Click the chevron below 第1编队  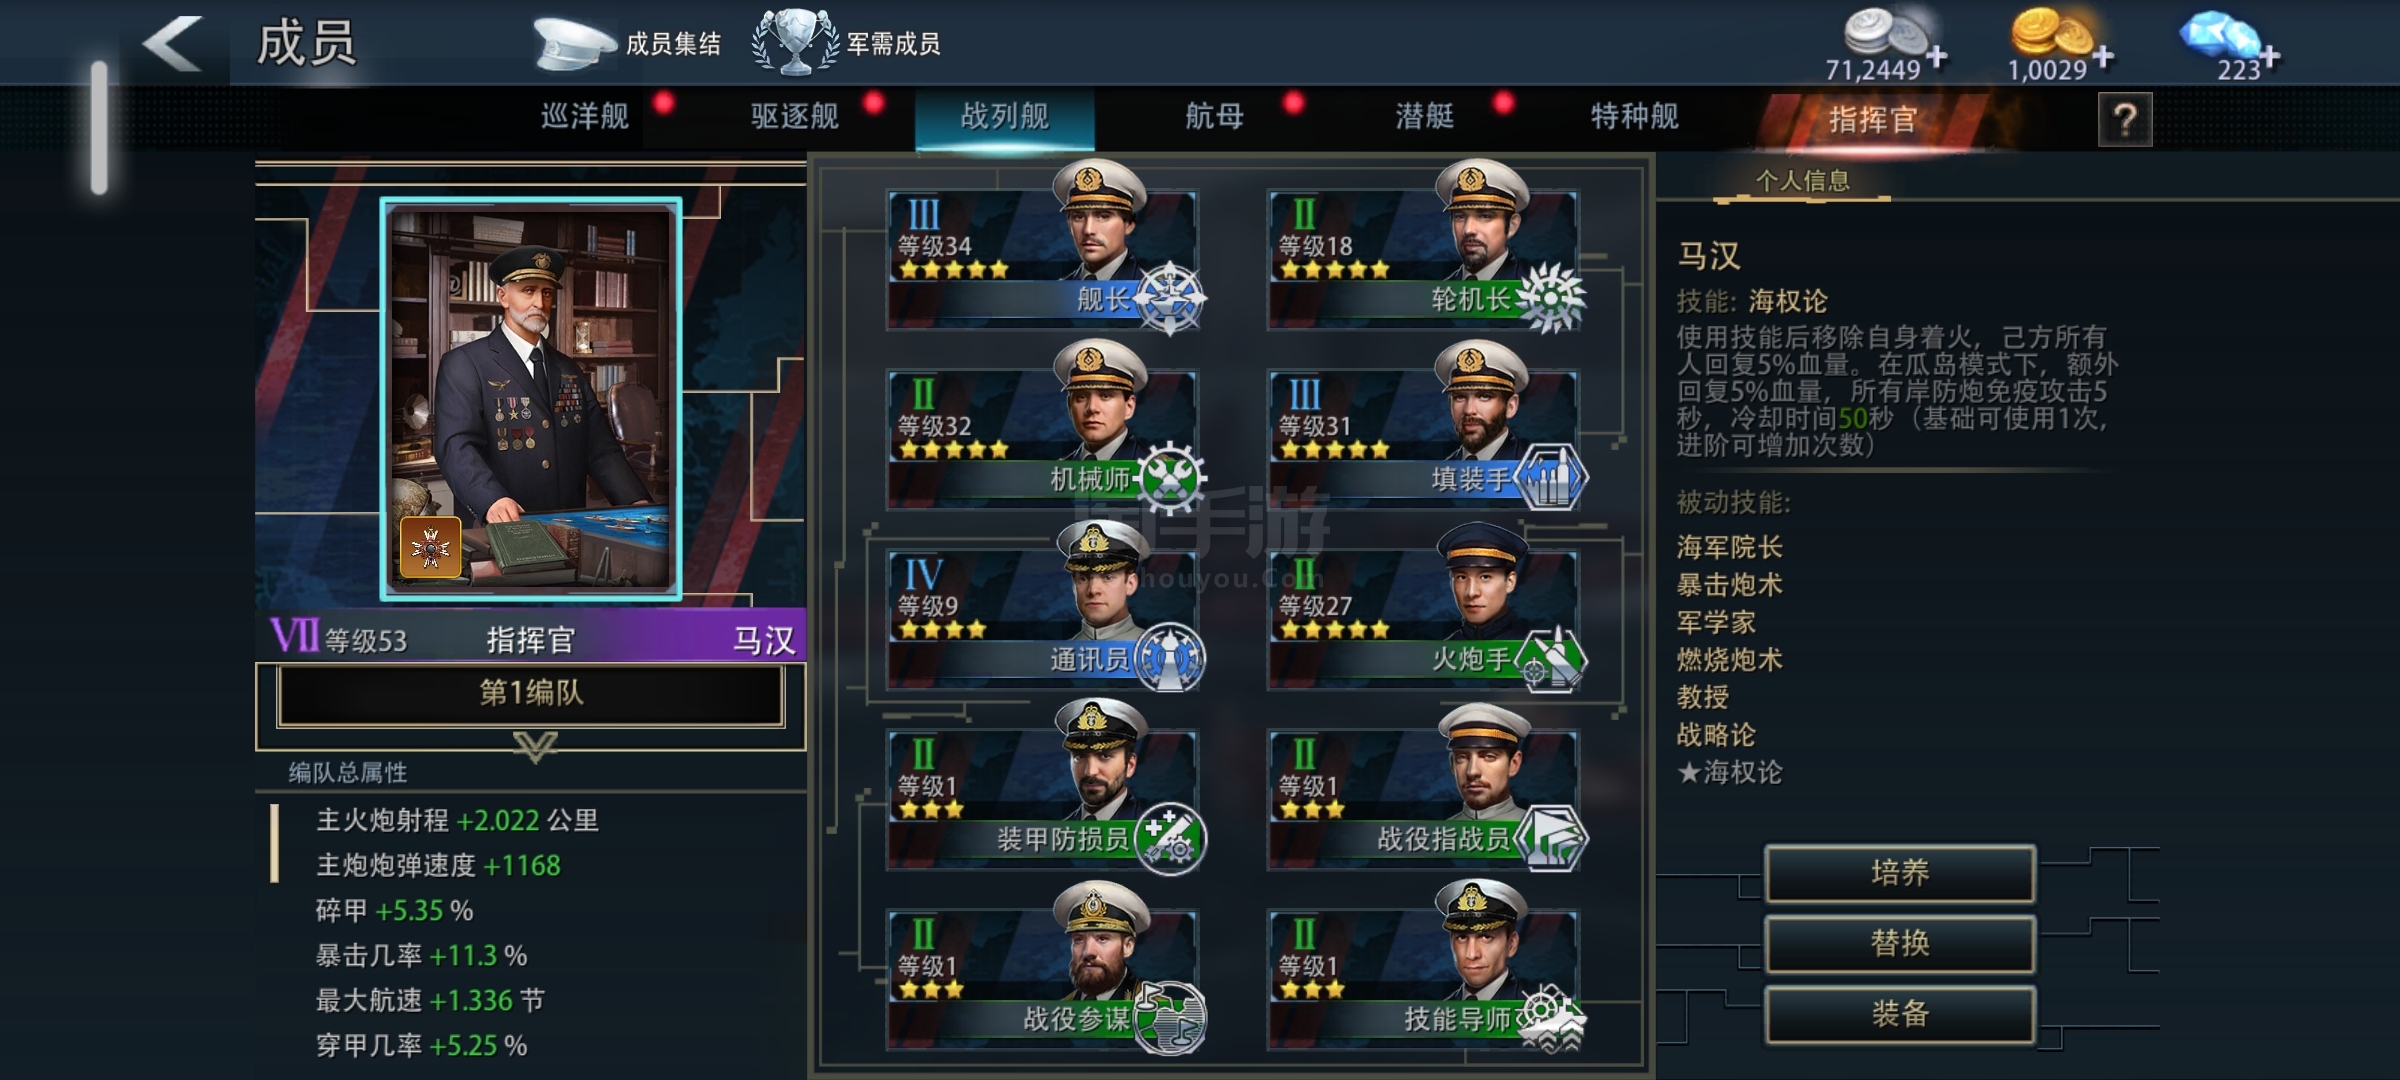[535, 746]
